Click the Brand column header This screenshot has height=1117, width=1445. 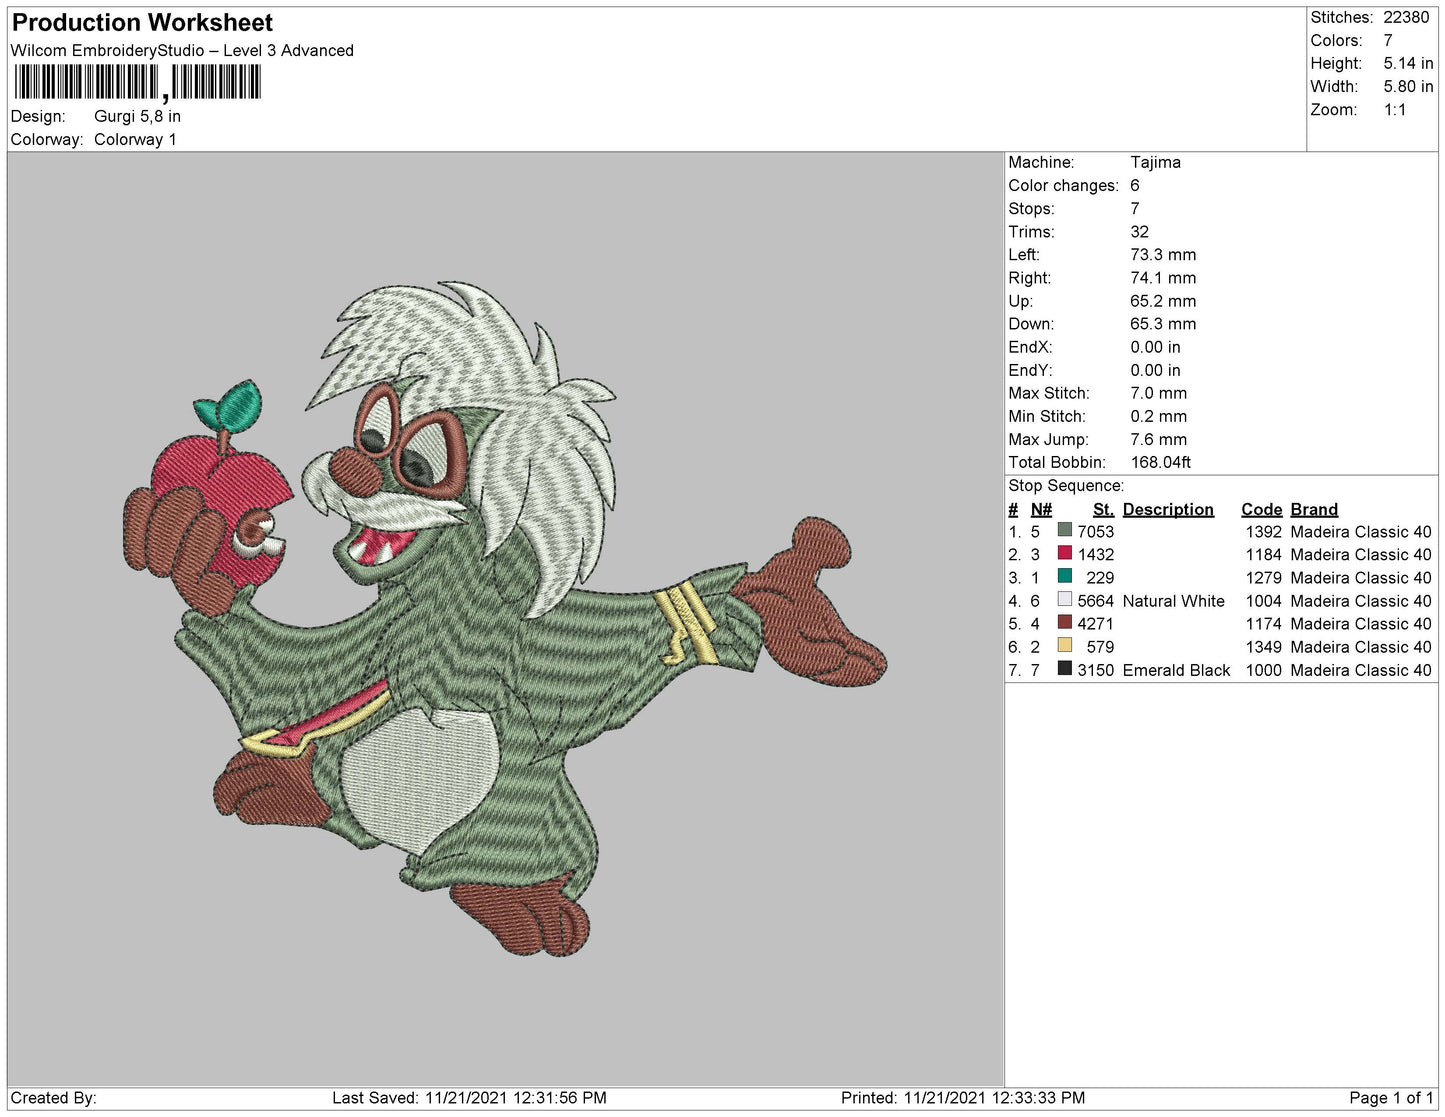tap(1314, 509)
